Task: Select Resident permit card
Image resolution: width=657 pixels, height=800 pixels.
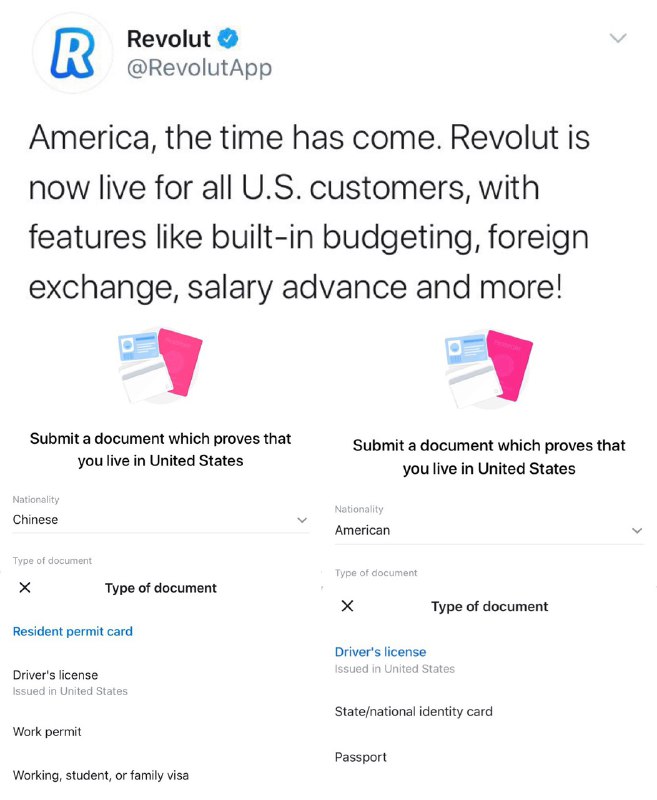Action: click(x=69, y=631)
